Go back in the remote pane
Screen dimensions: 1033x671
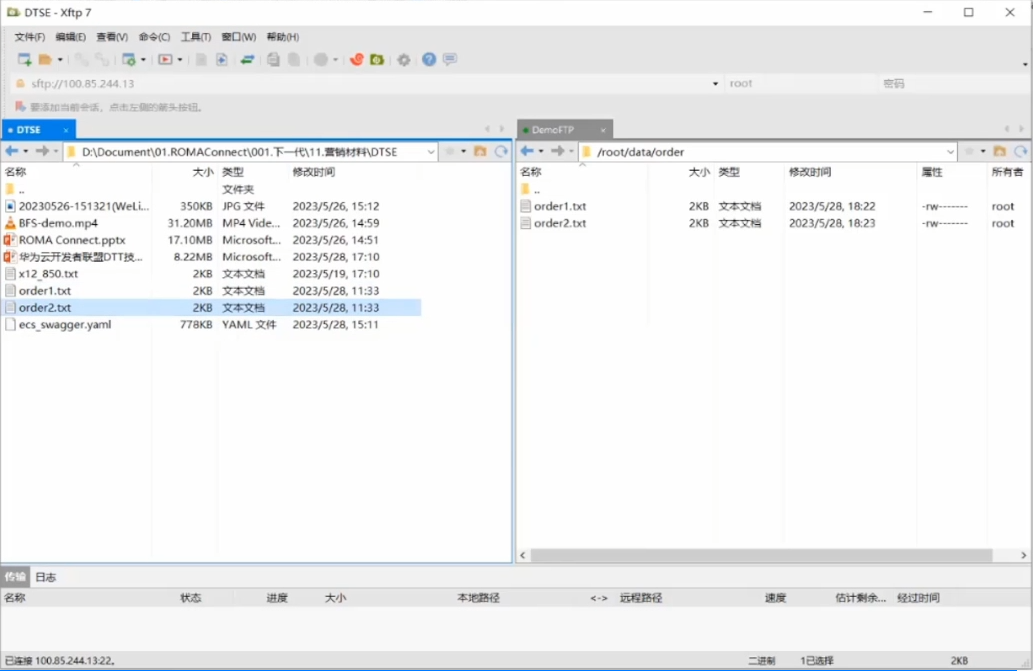click(x=527, y=151)
